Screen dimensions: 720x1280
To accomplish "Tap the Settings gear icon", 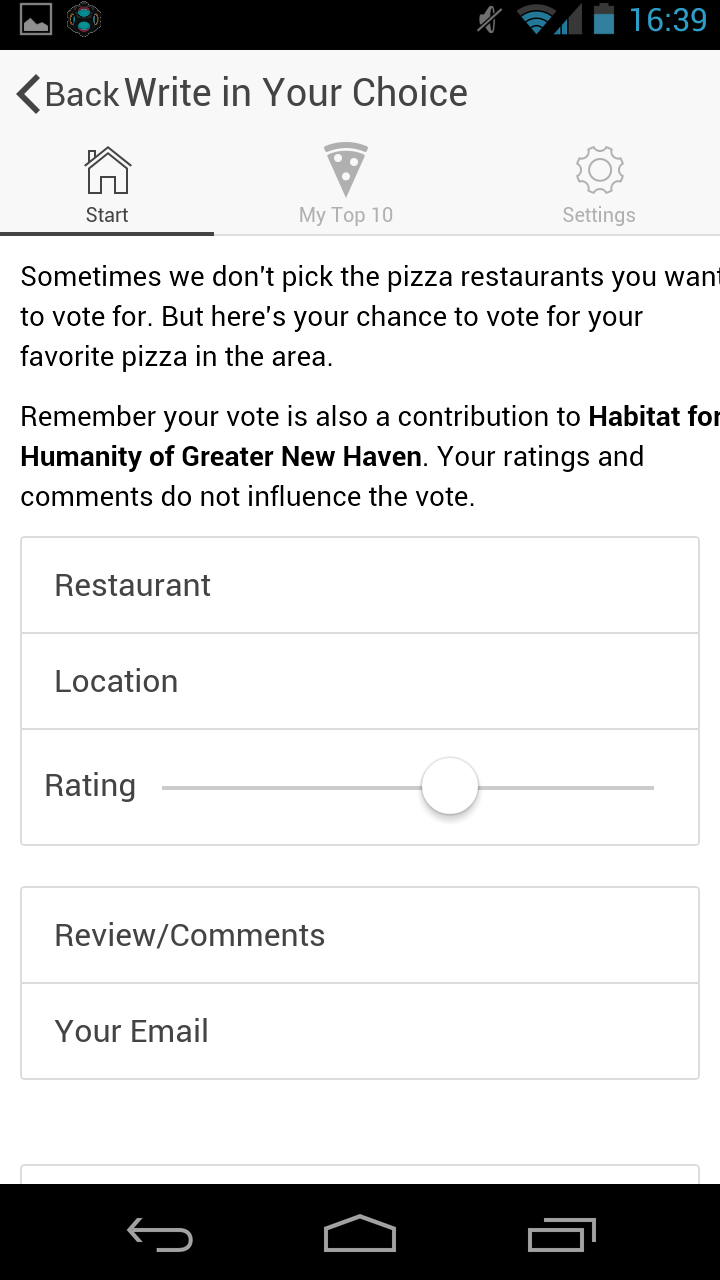I will 599,170.
